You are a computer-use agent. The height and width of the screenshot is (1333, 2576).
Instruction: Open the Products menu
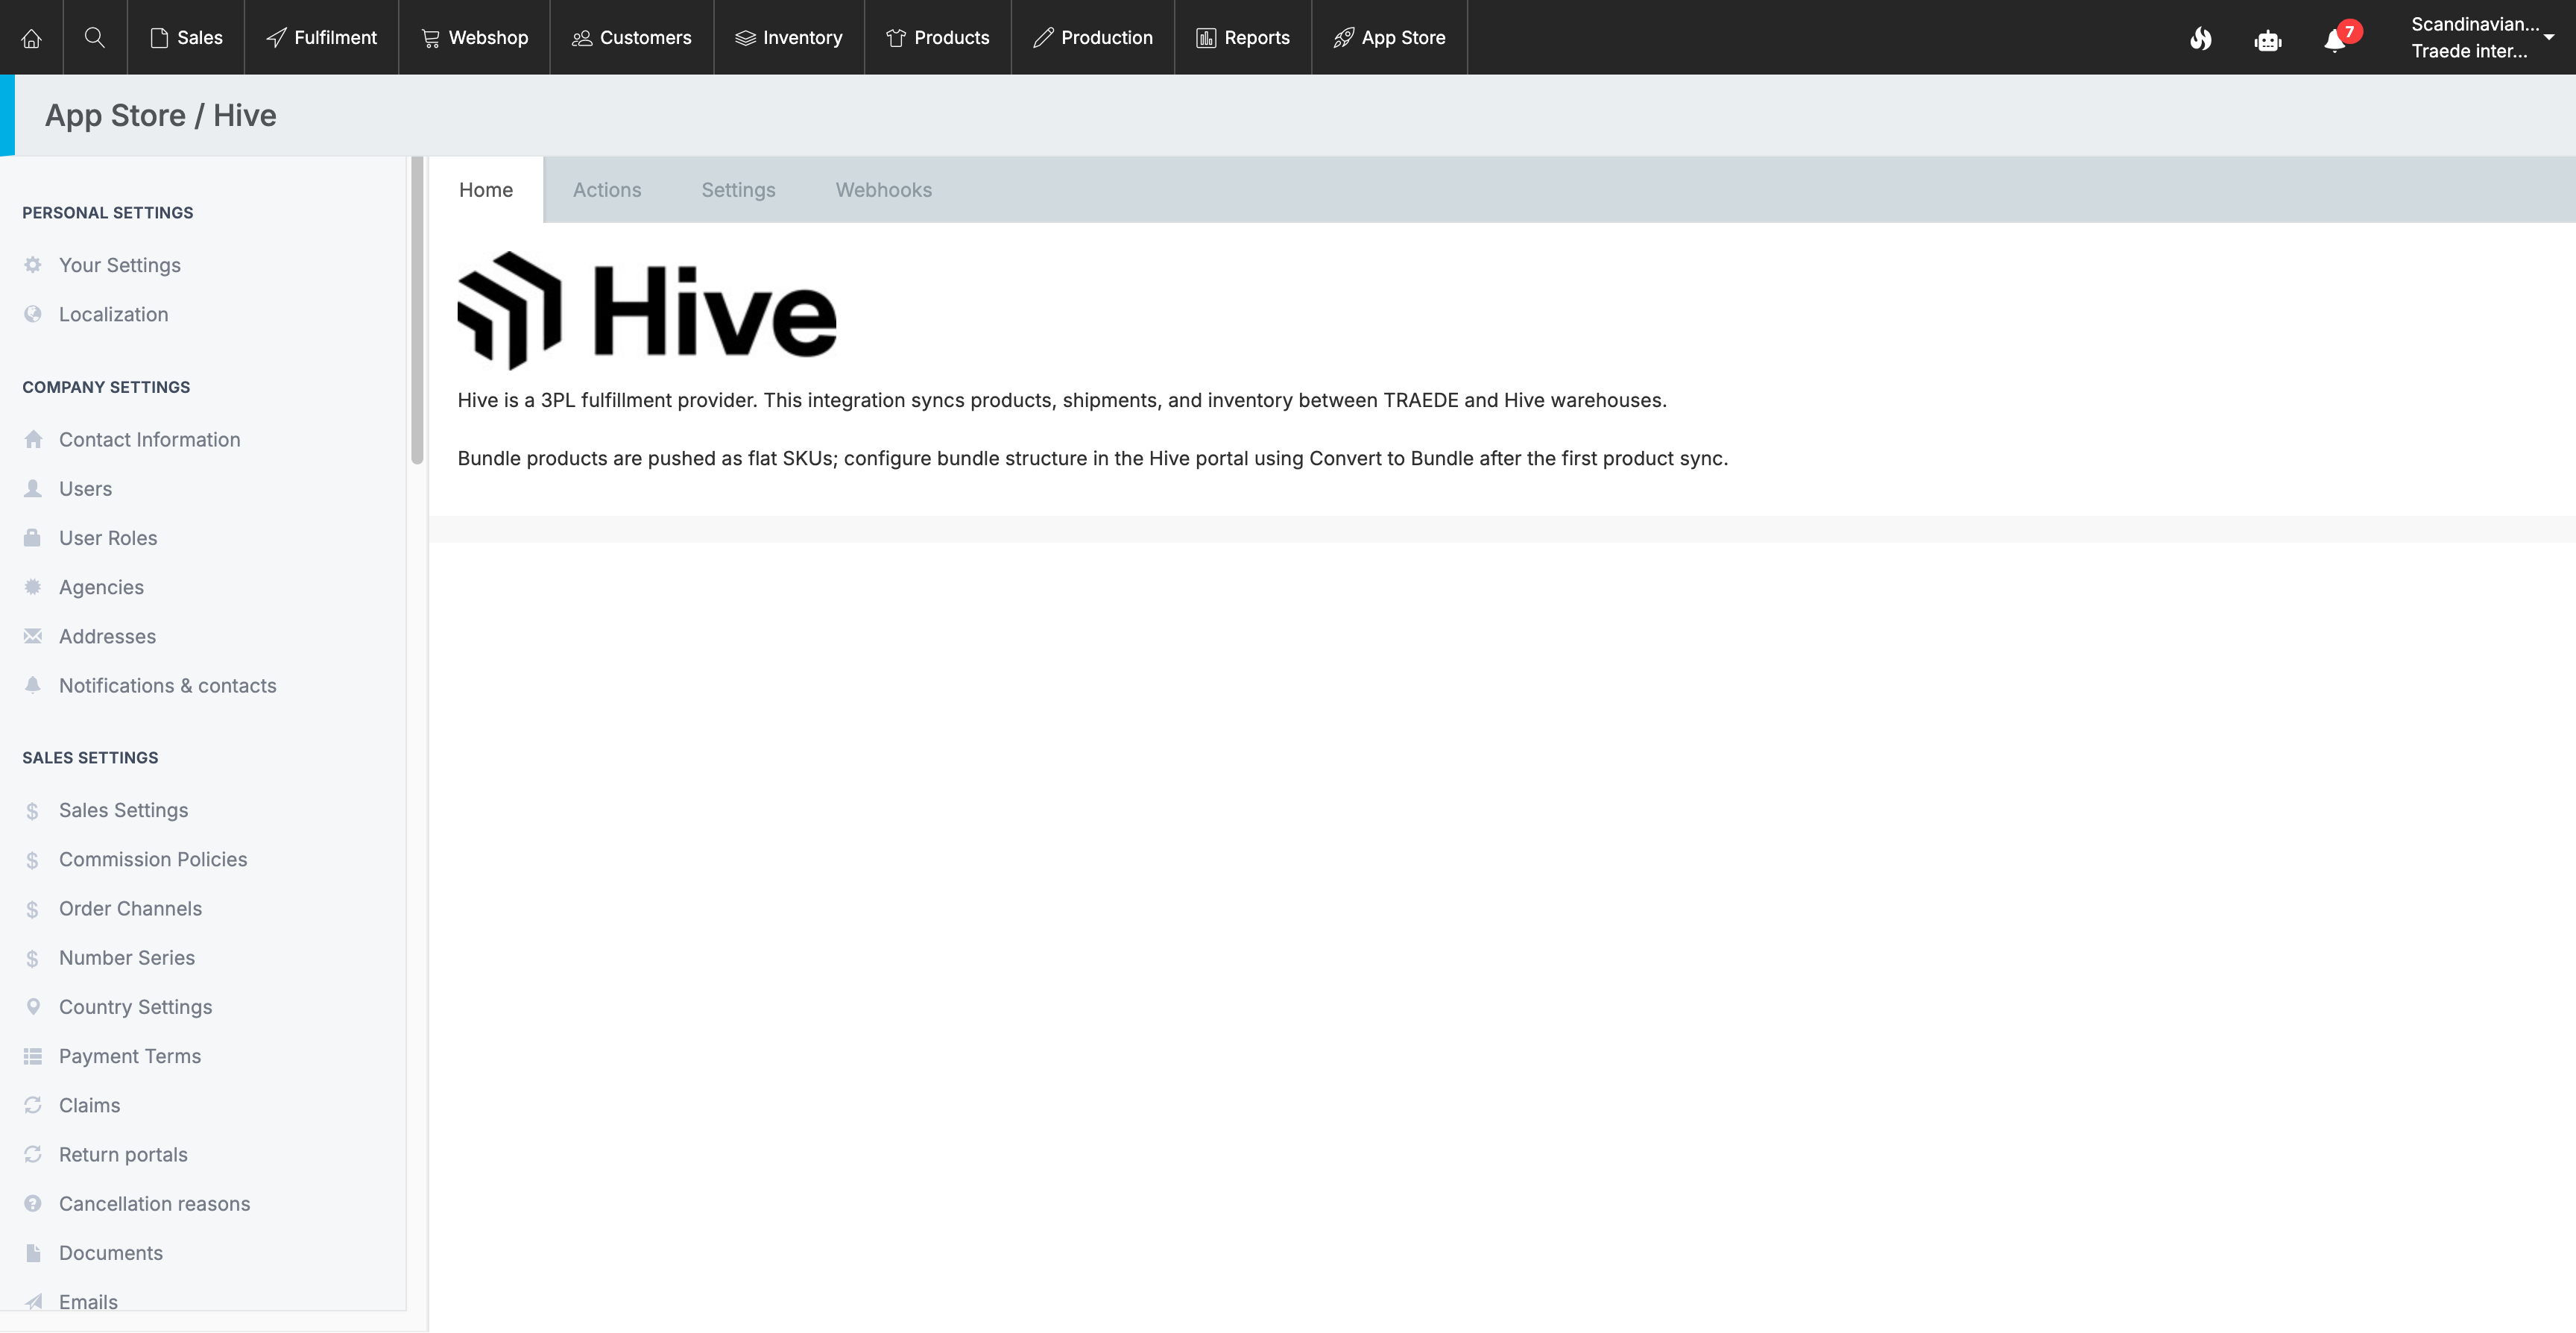[x=938, y=38]
